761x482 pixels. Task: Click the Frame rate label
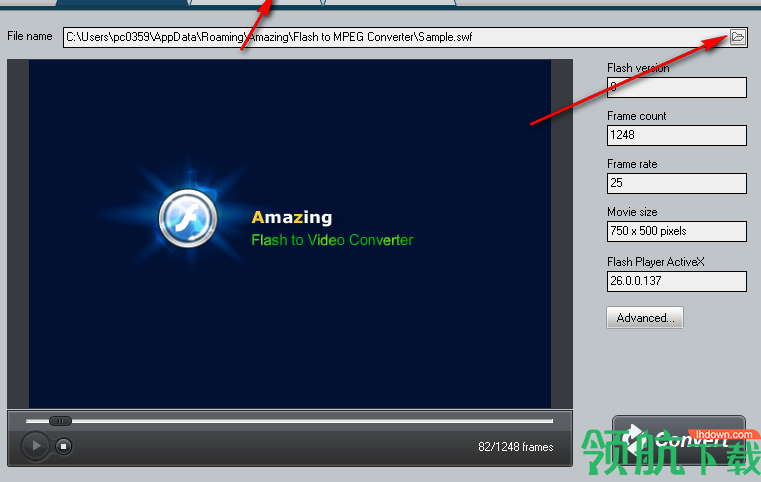[632, 164]
